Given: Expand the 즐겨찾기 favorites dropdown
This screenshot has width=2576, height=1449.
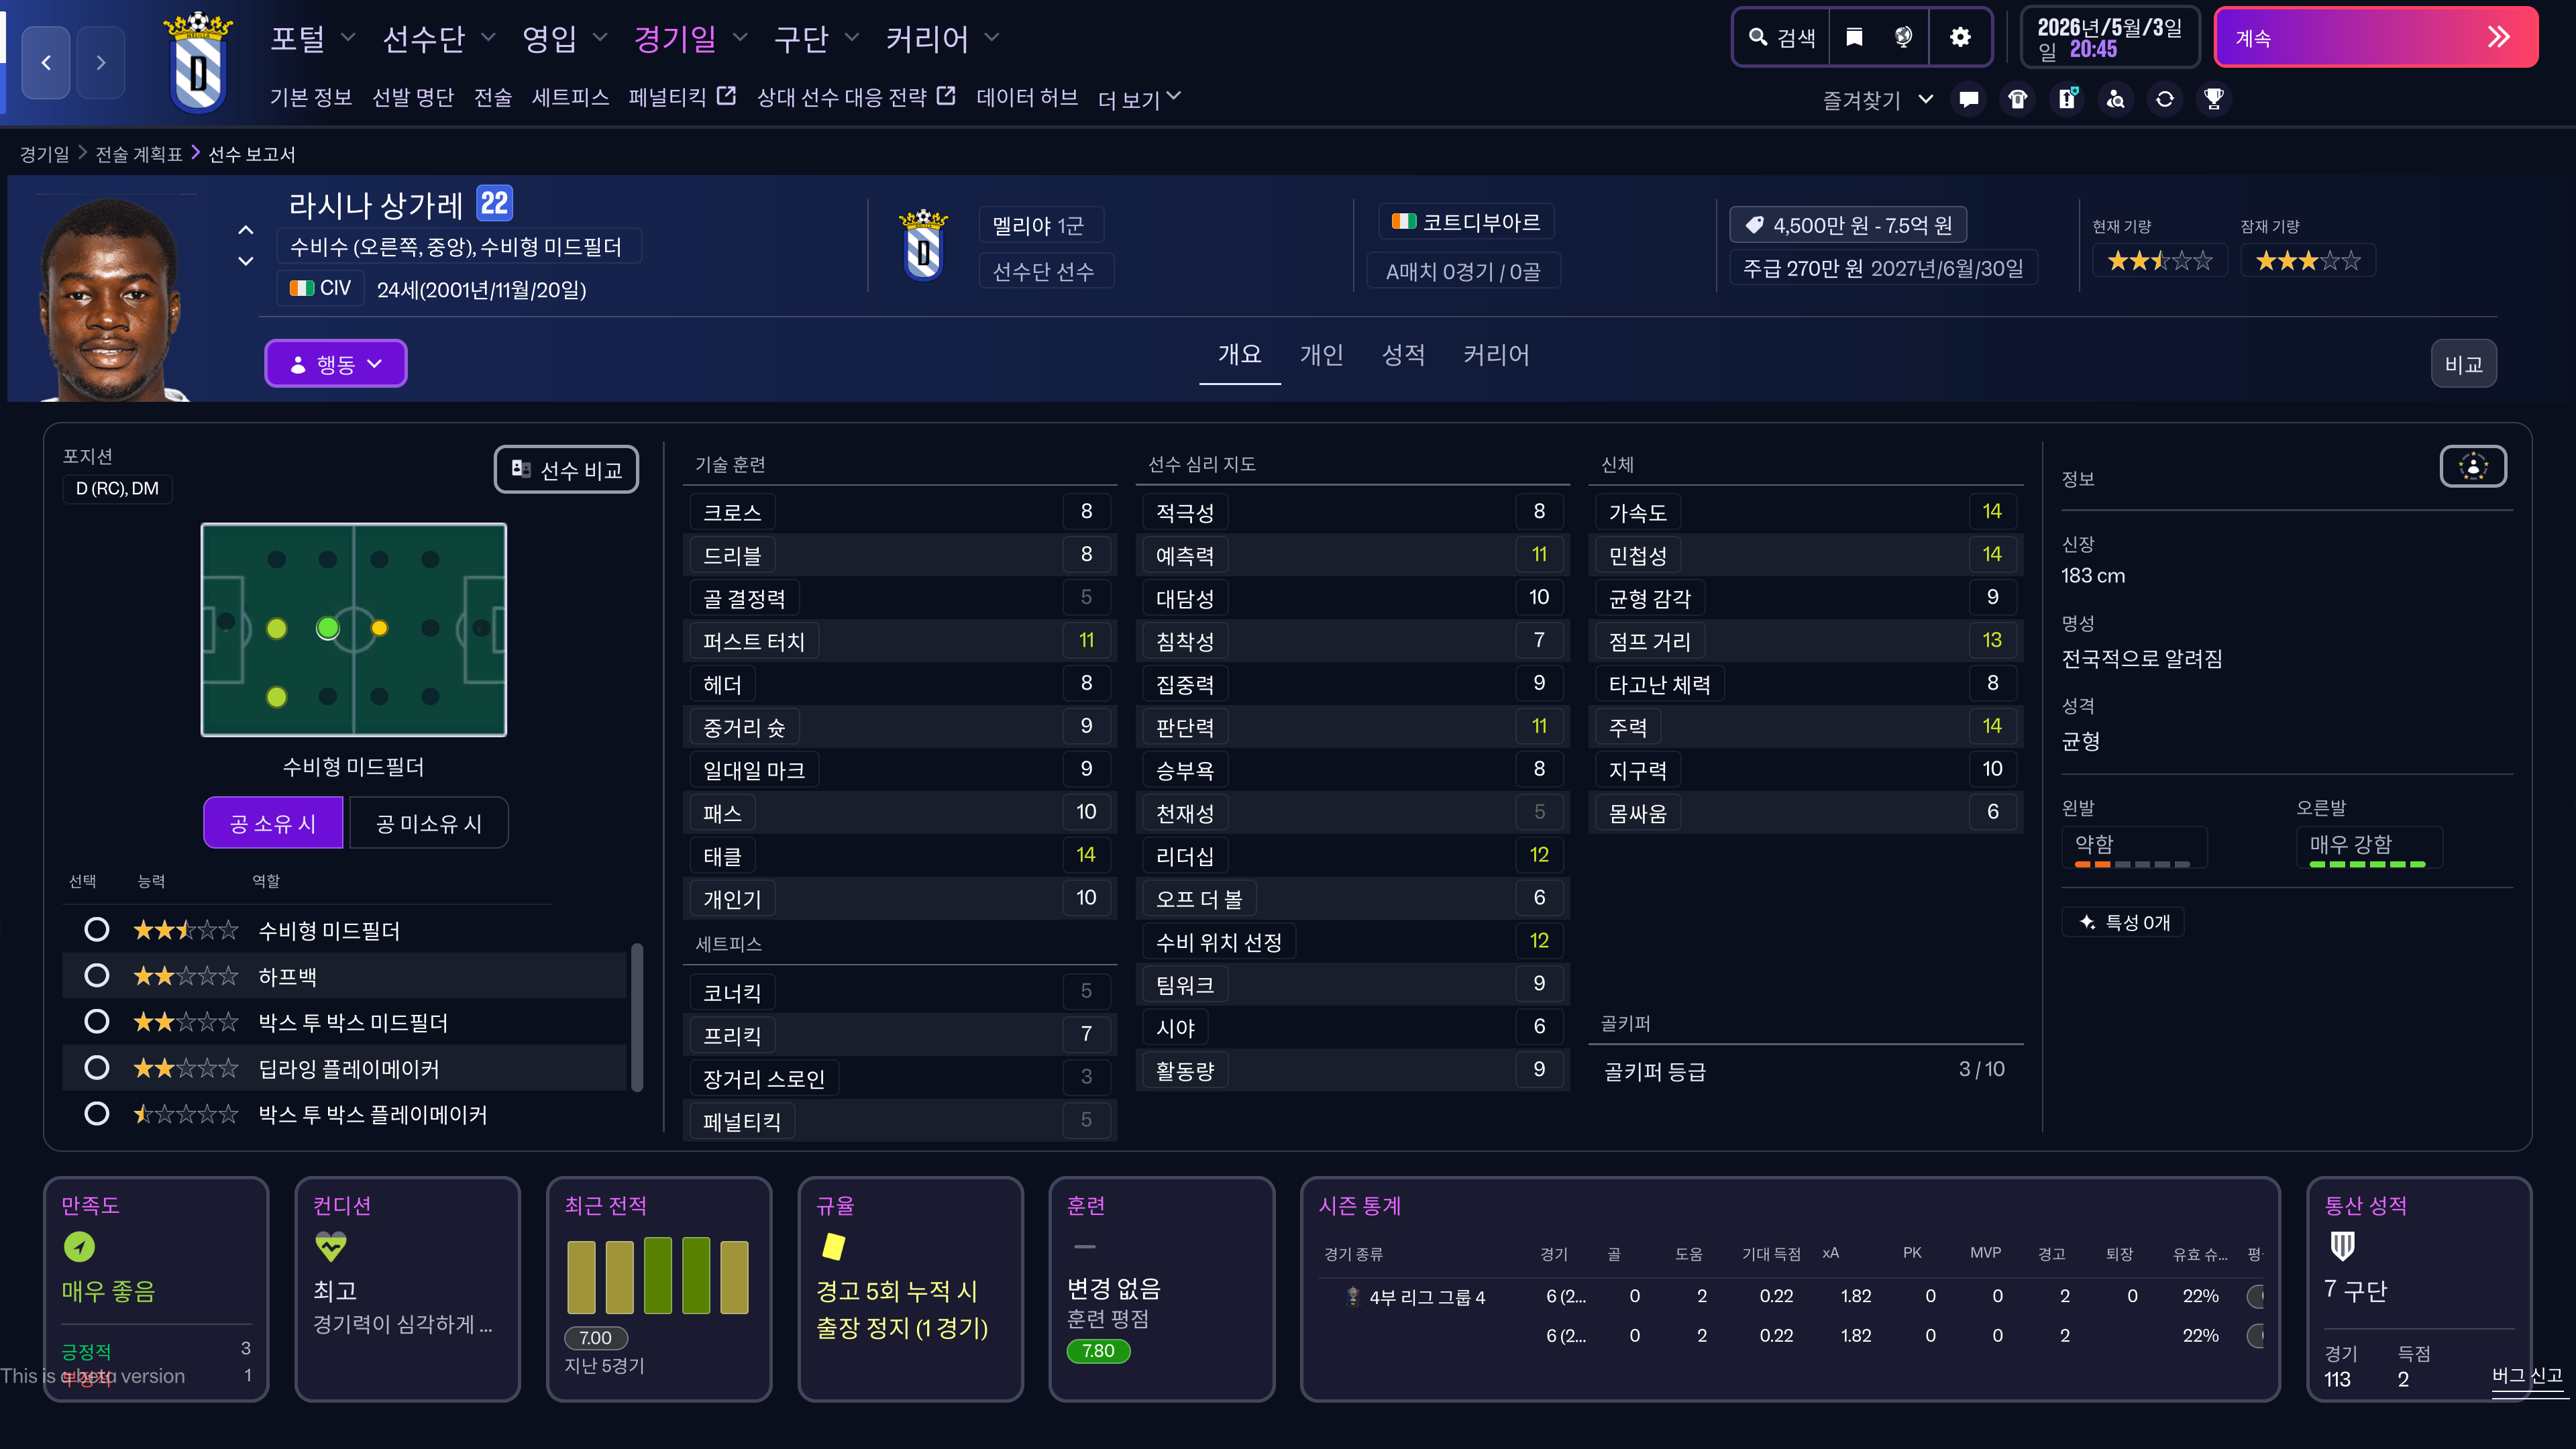Looking at the screenshot, I should 1877,100.
